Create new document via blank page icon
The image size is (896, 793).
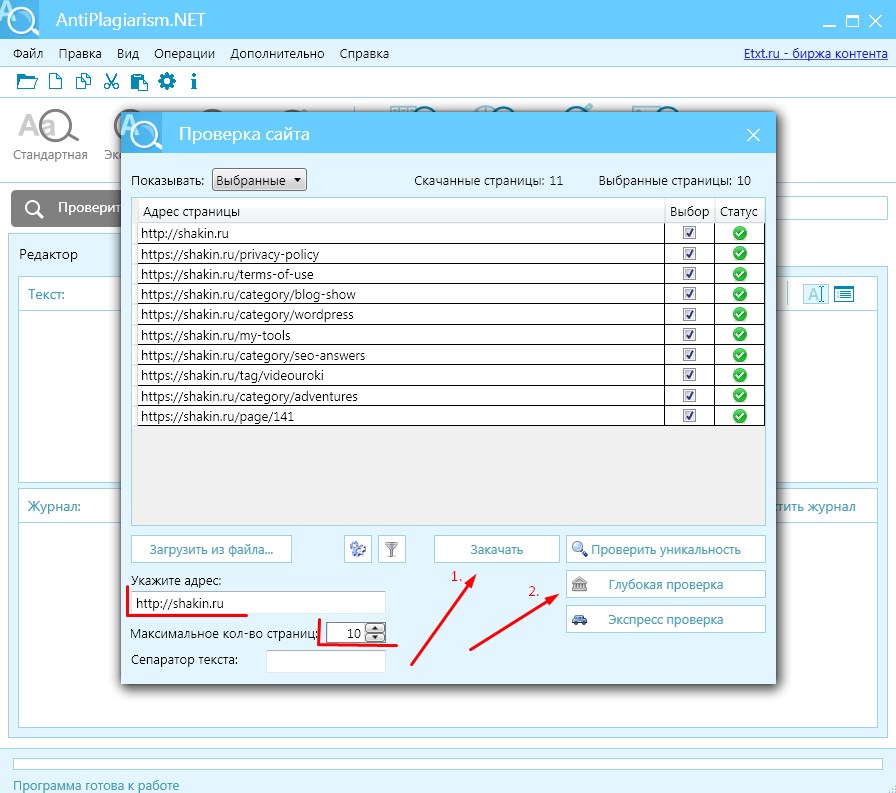[55, 82]
